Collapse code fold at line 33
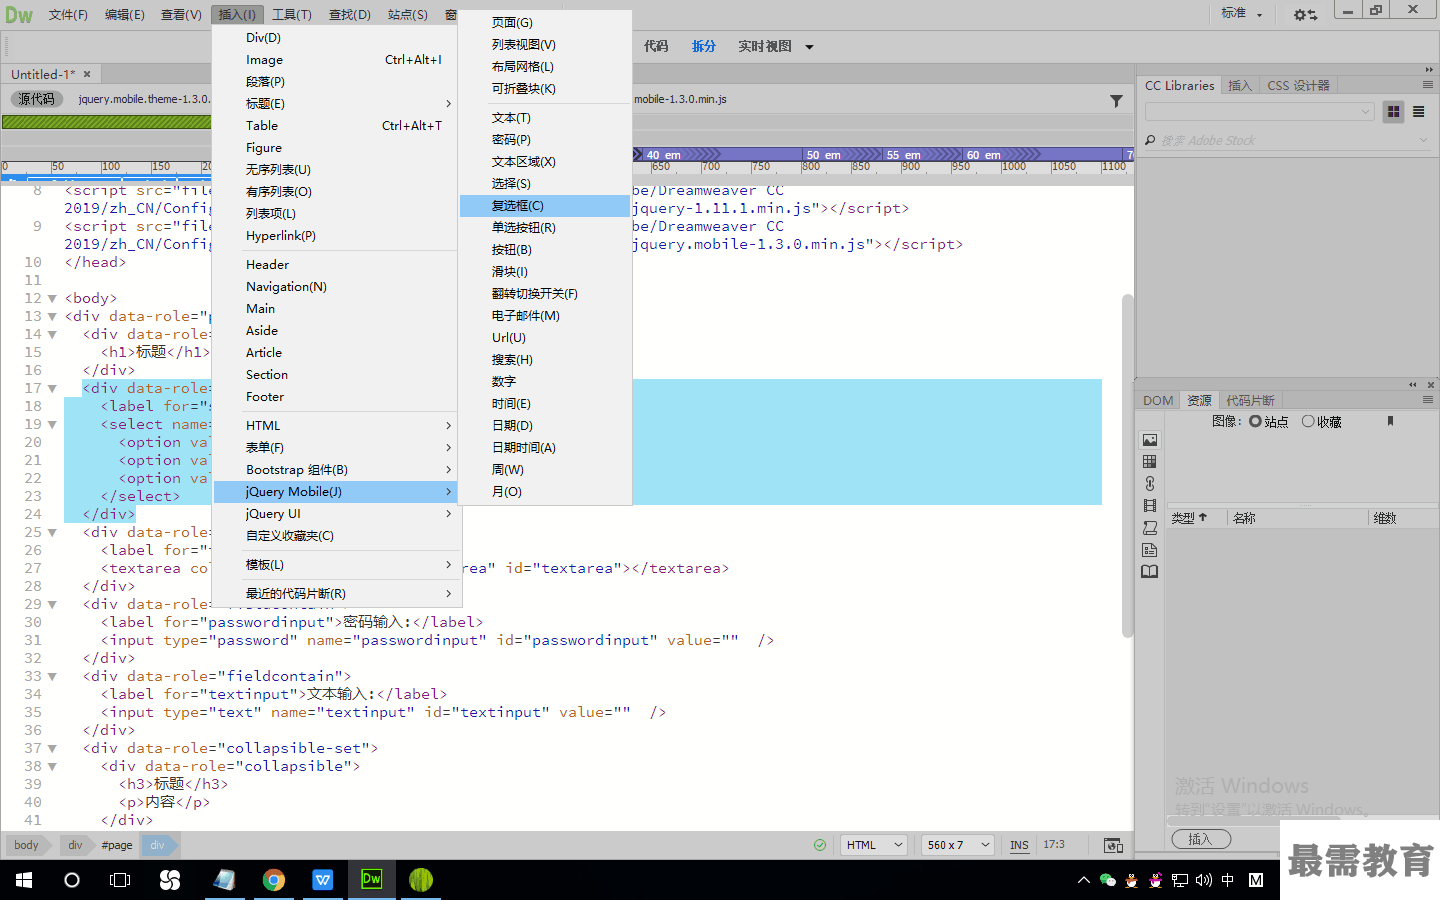The height and width of the screenshot is (900, 1440). pos(52,677)
